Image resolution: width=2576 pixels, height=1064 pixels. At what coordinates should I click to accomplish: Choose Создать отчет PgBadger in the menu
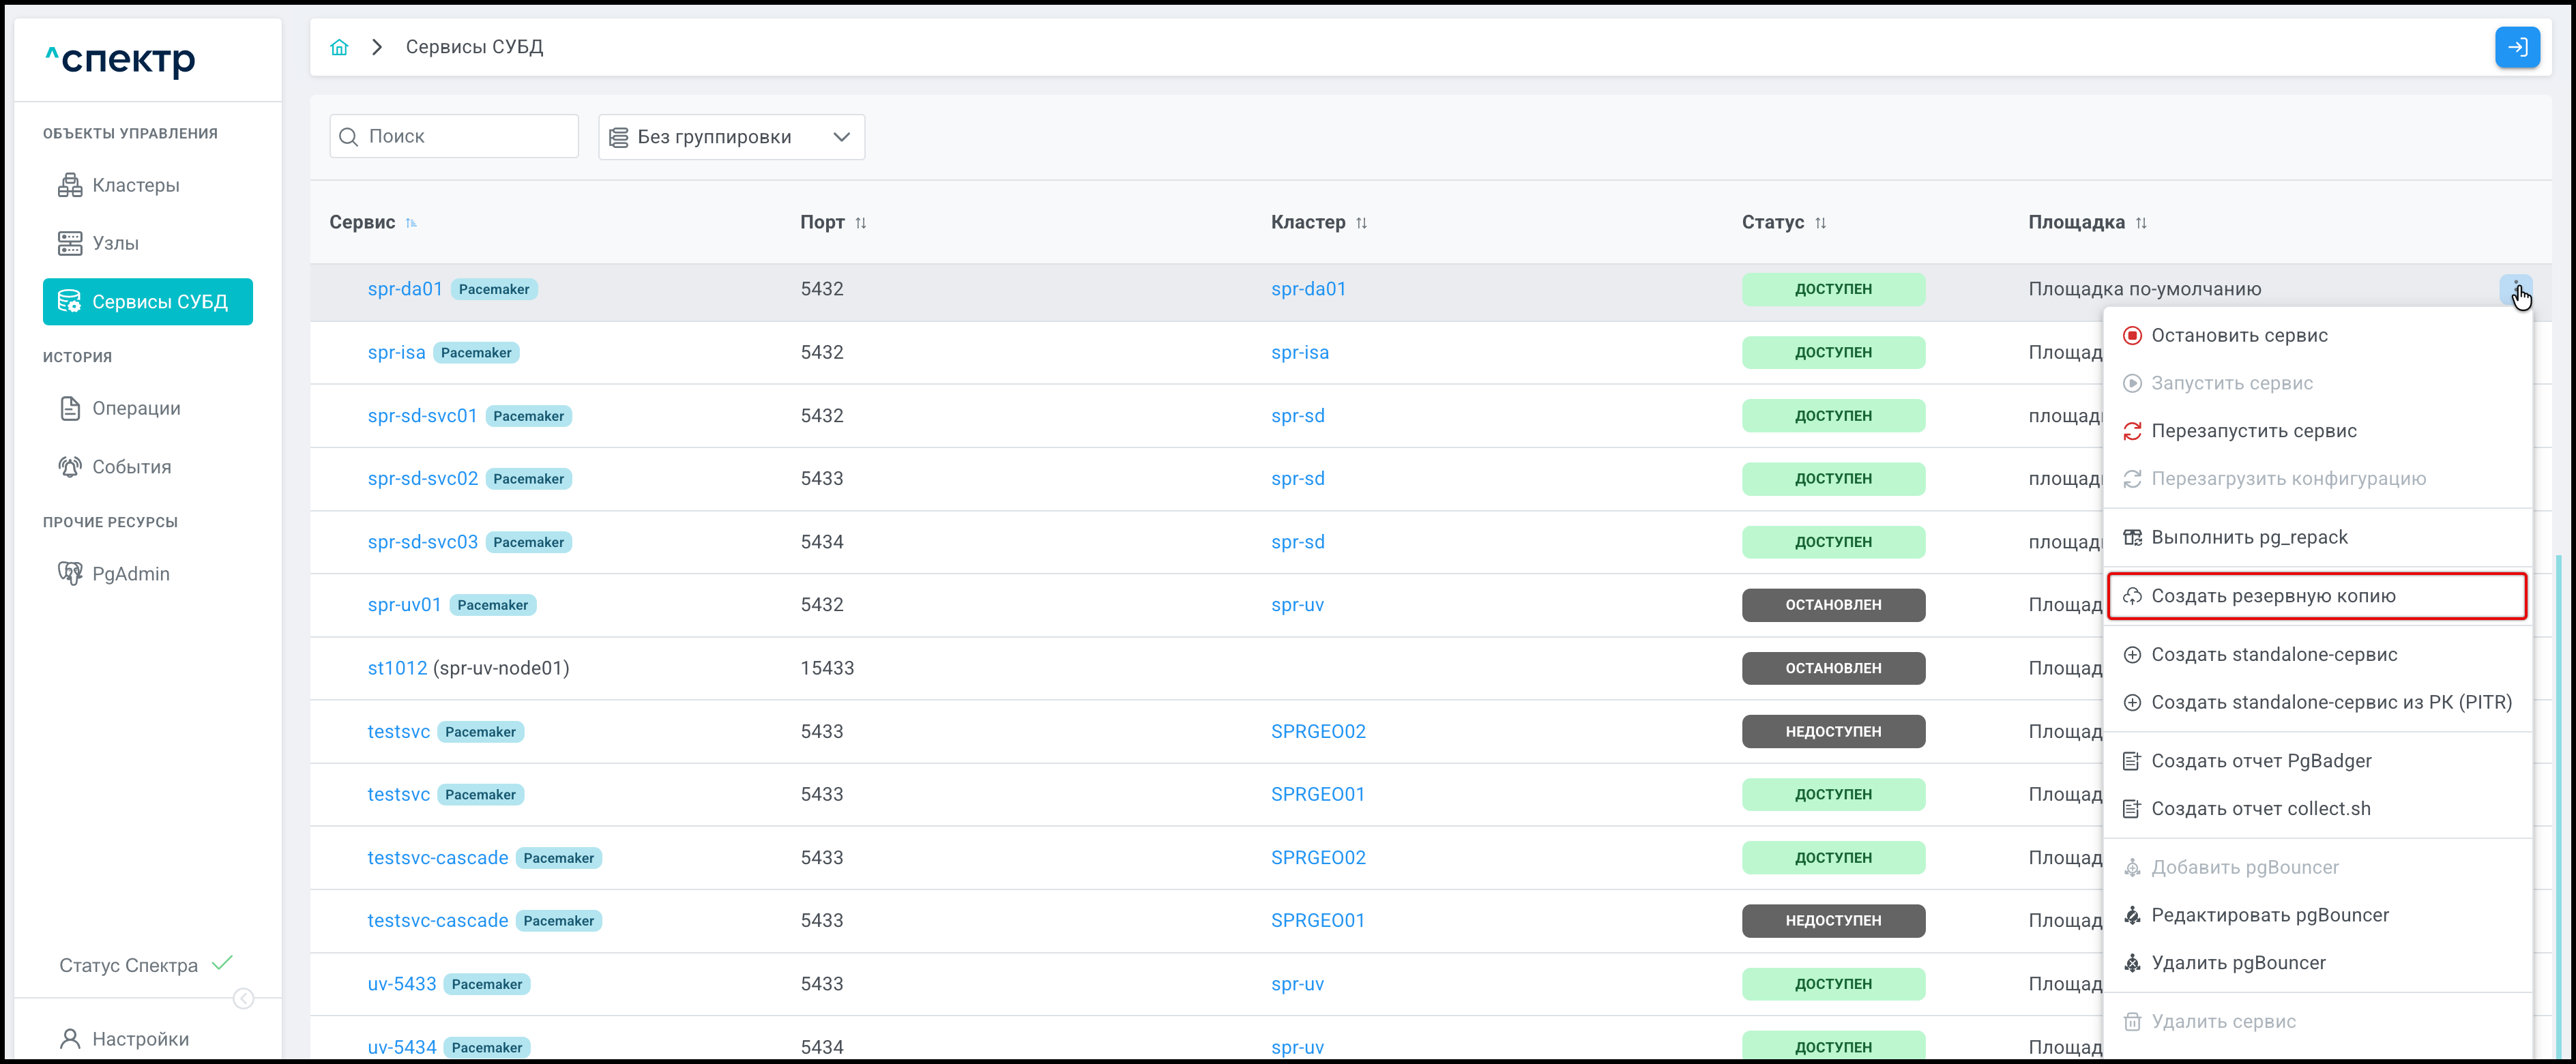2261,761
